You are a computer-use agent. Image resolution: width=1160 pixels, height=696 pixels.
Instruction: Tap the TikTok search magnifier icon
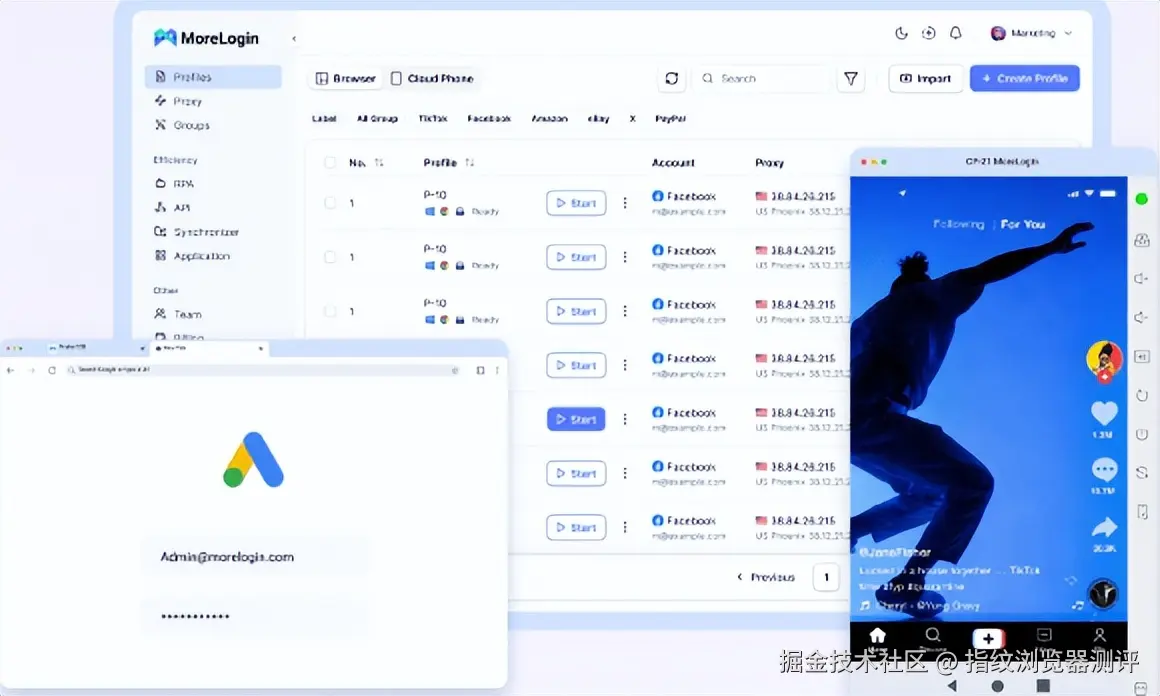[x=933, y=636]
